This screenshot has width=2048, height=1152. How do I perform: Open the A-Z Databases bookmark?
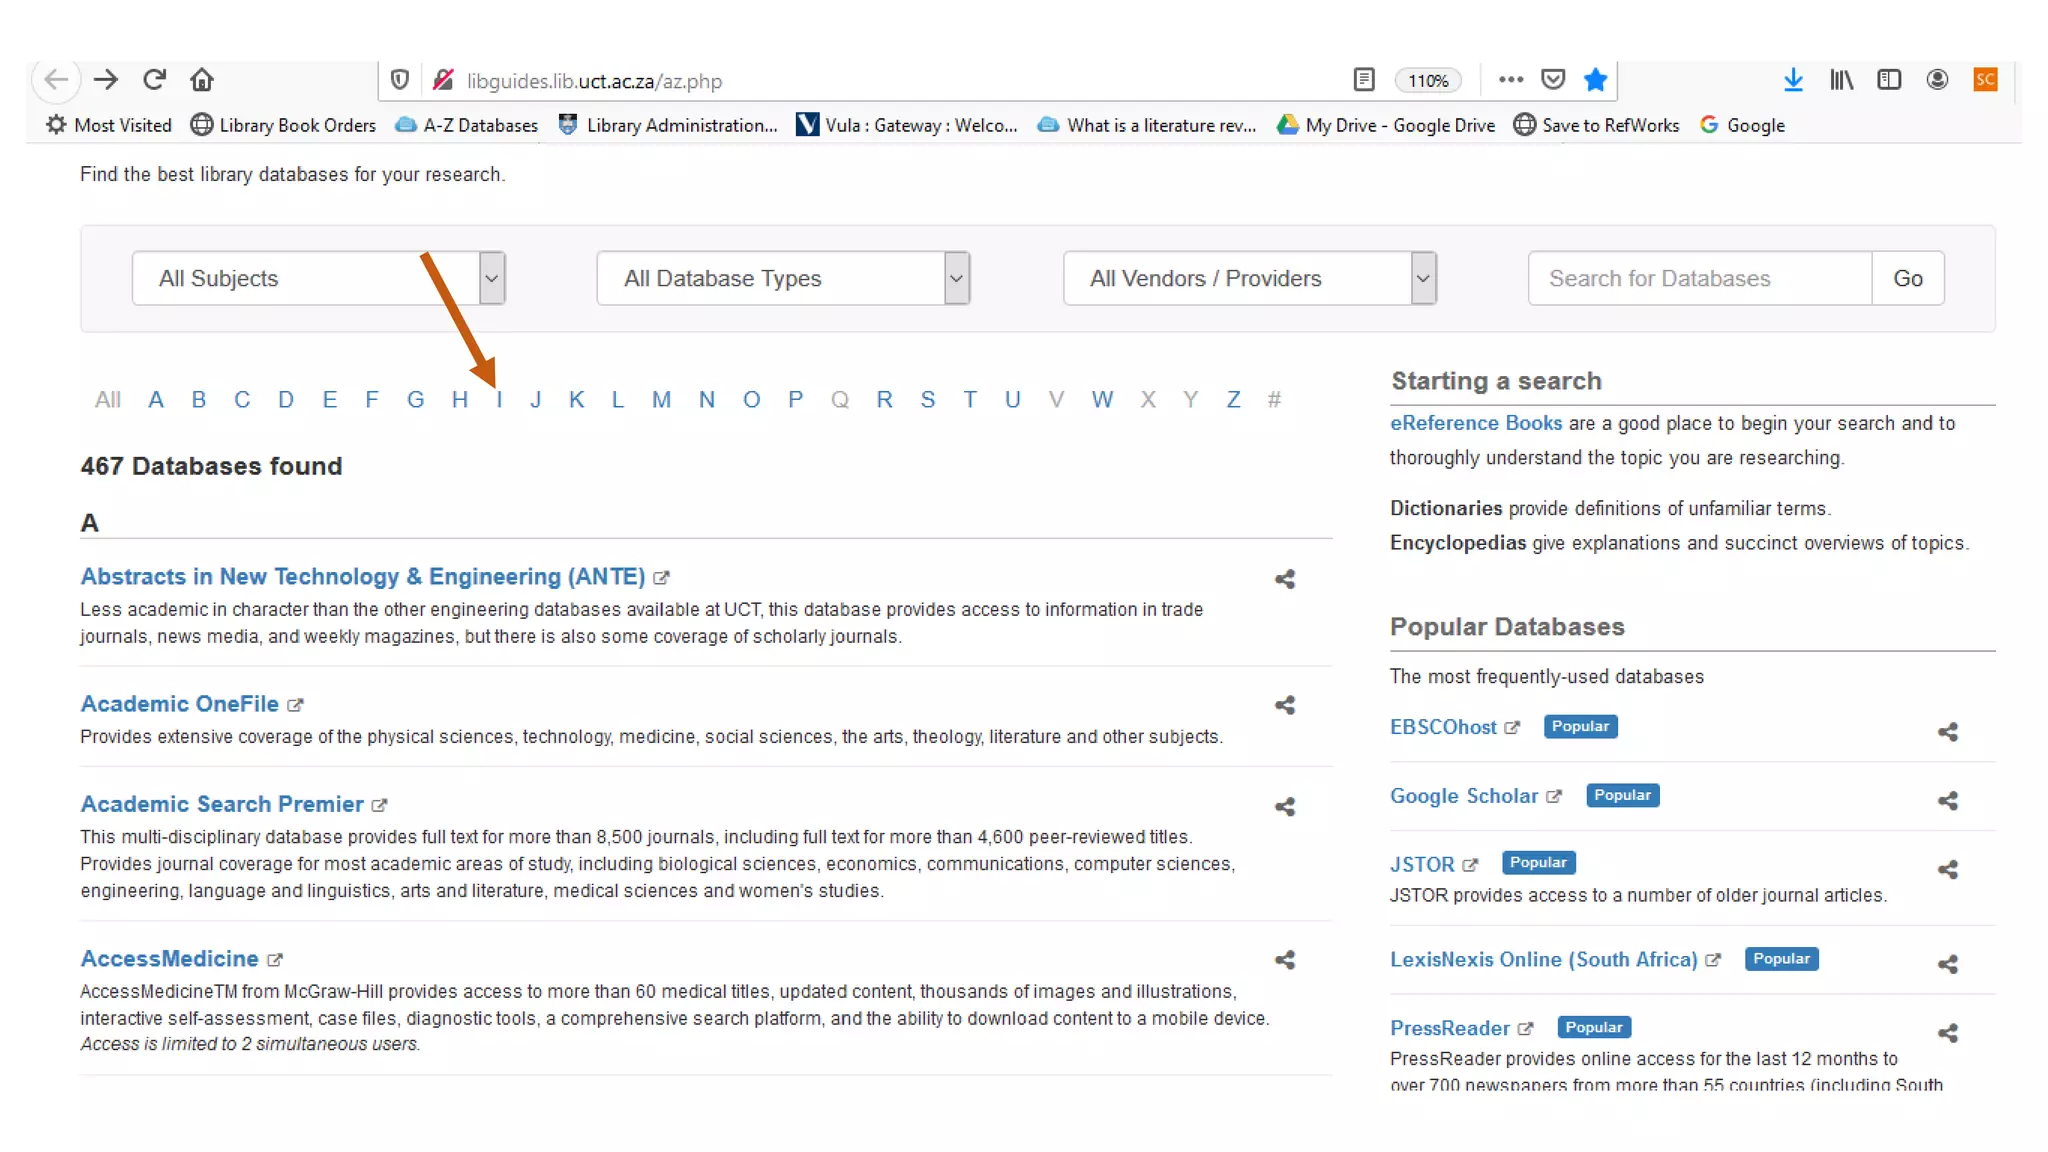point(467,125)
